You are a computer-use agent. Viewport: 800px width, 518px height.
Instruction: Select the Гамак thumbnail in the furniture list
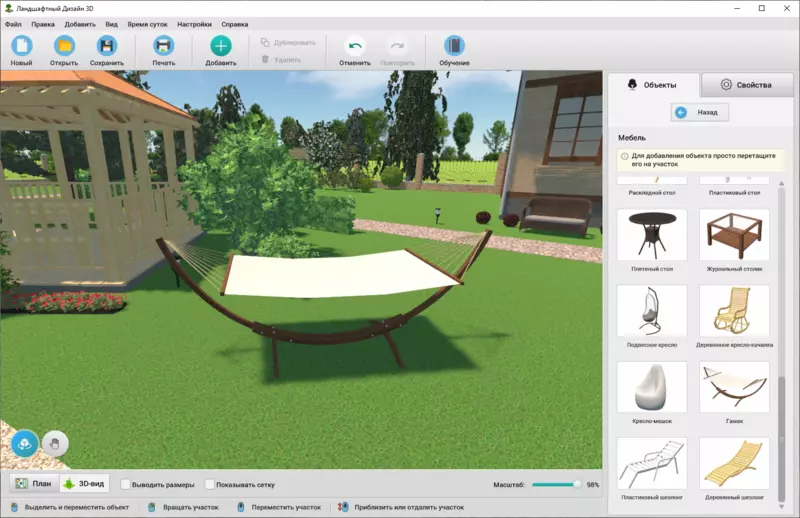(x=734, y=387)
